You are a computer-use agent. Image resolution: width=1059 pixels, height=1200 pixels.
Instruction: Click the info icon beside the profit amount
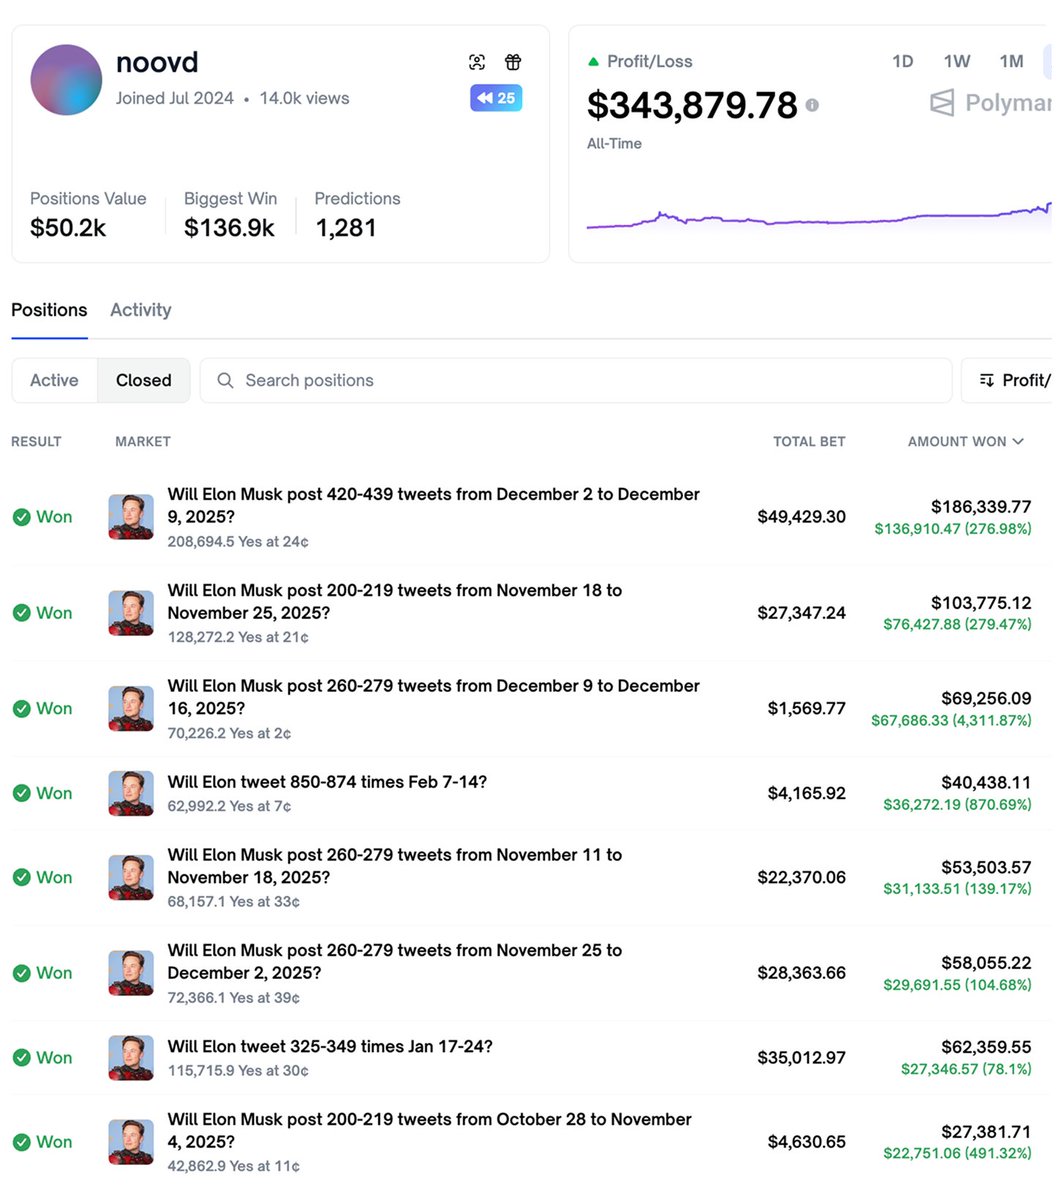pos(812,105)
